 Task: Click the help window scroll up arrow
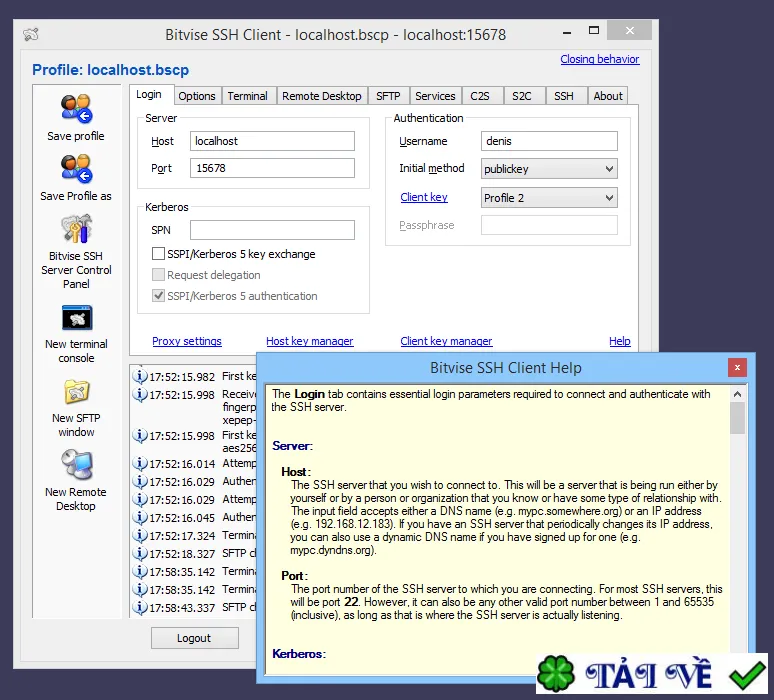click(737, 394)
